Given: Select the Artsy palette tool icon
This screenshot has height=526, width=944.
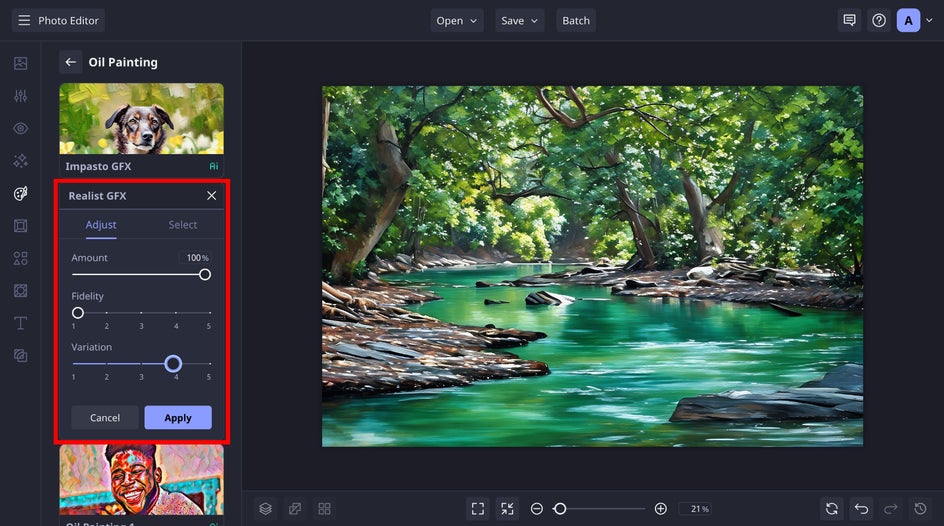Looking at the screenshot, I should pos(20,193).
